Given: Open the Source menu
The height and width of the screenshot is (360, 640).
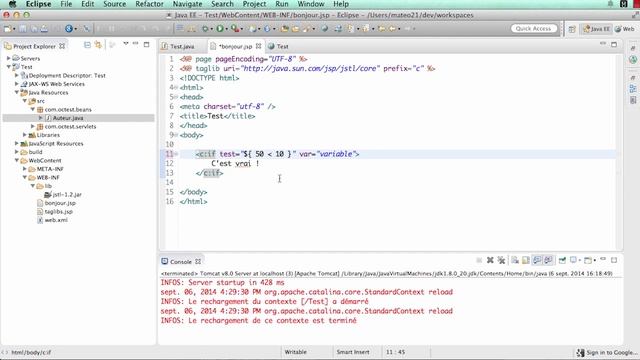Looking at the screenshot, I should click(114, 4).
